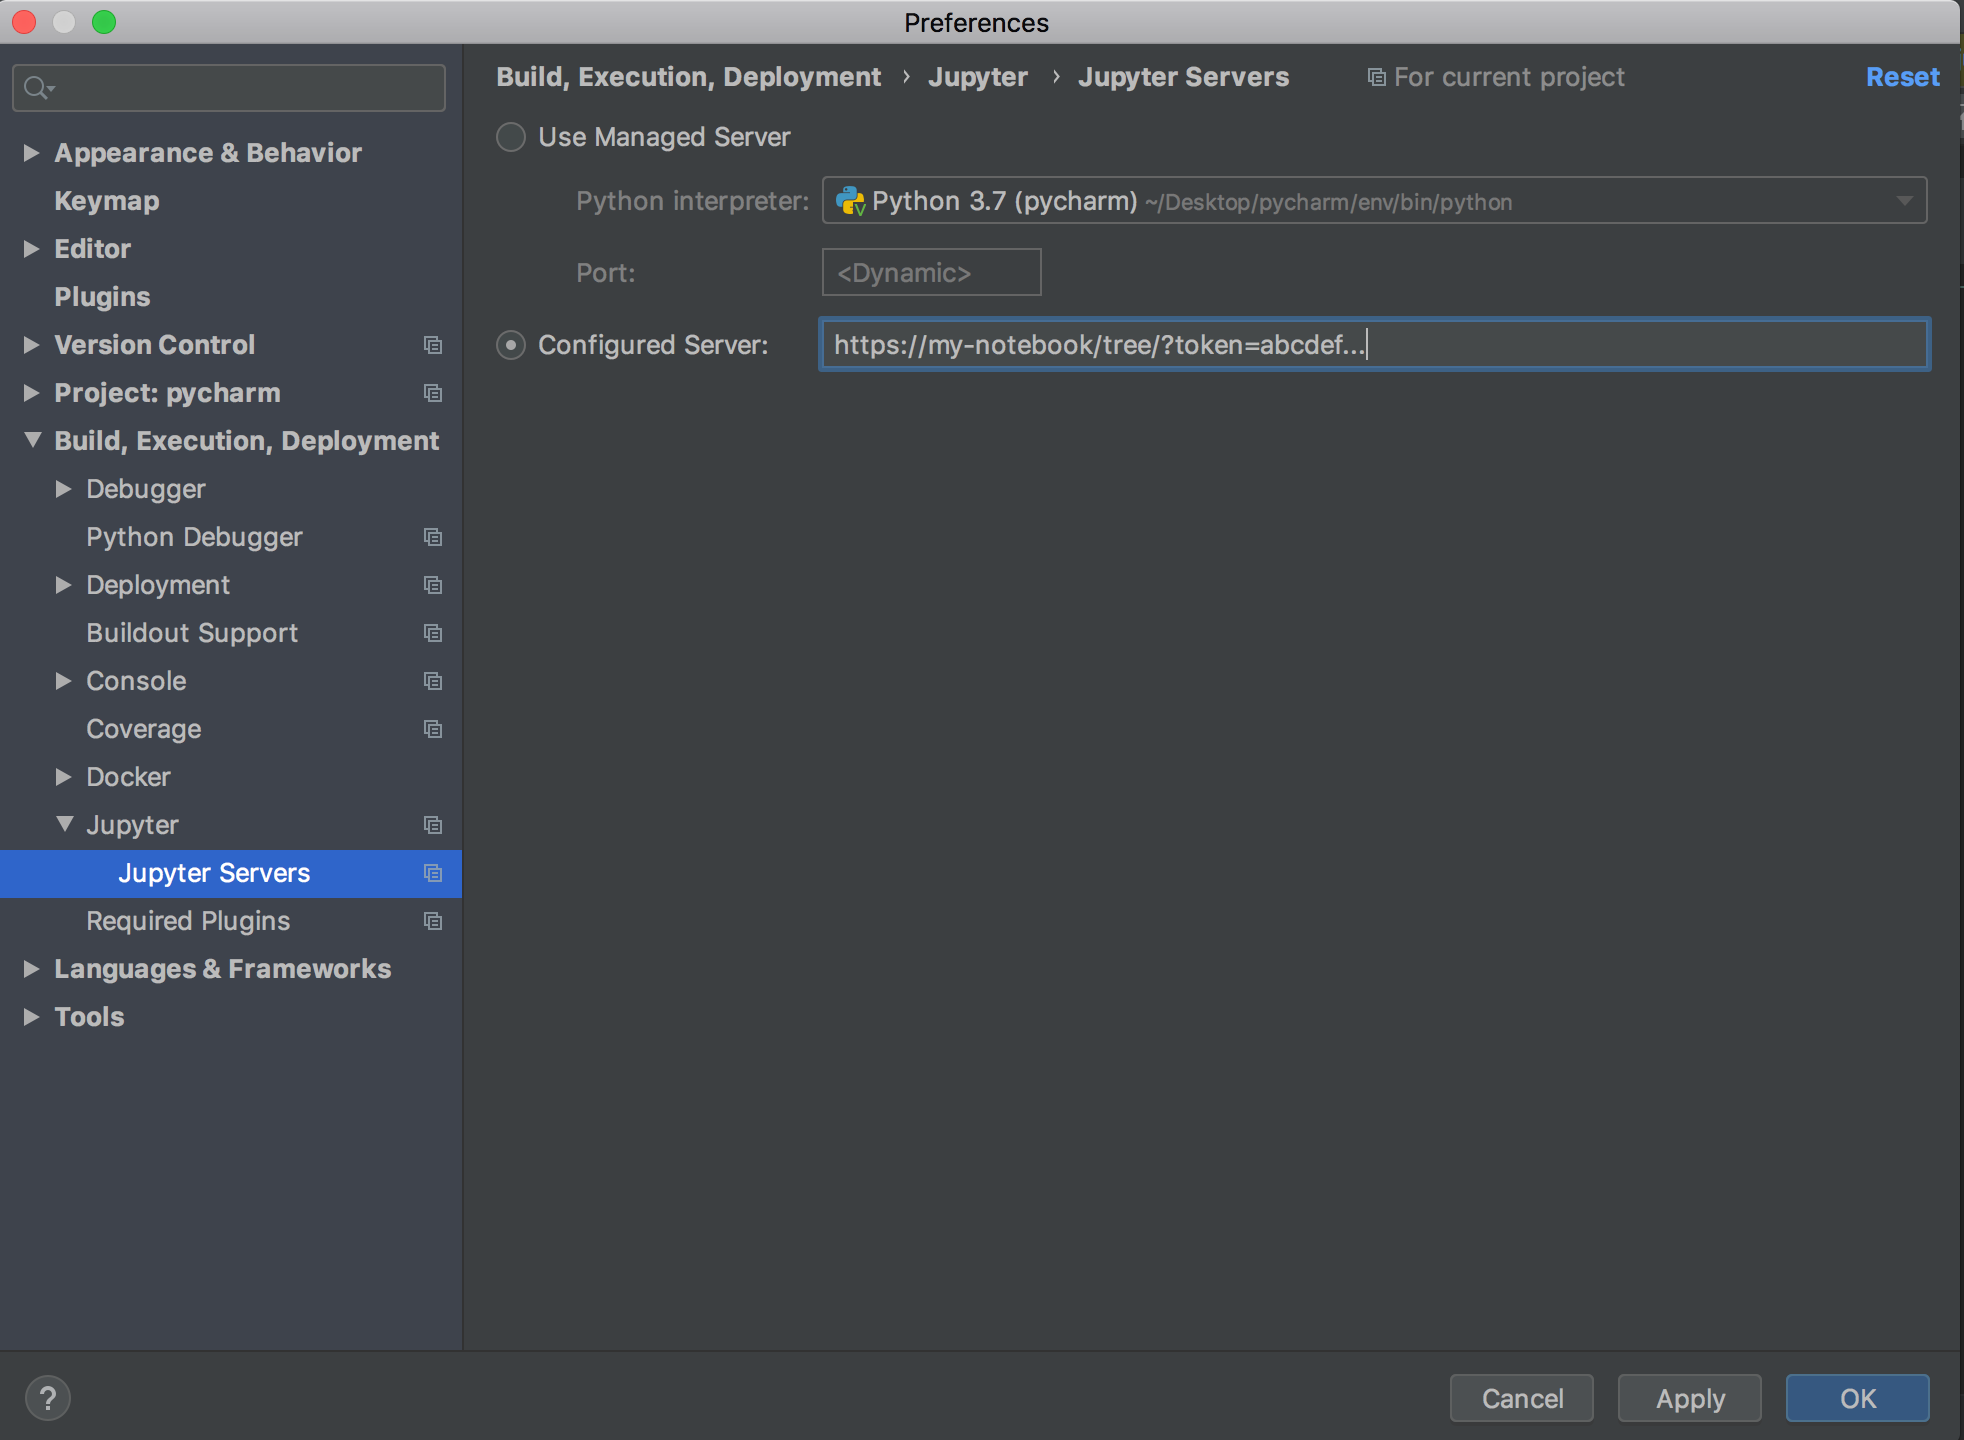Click the green zoom window button
1964x1440 pixels.
pos(103,22)
